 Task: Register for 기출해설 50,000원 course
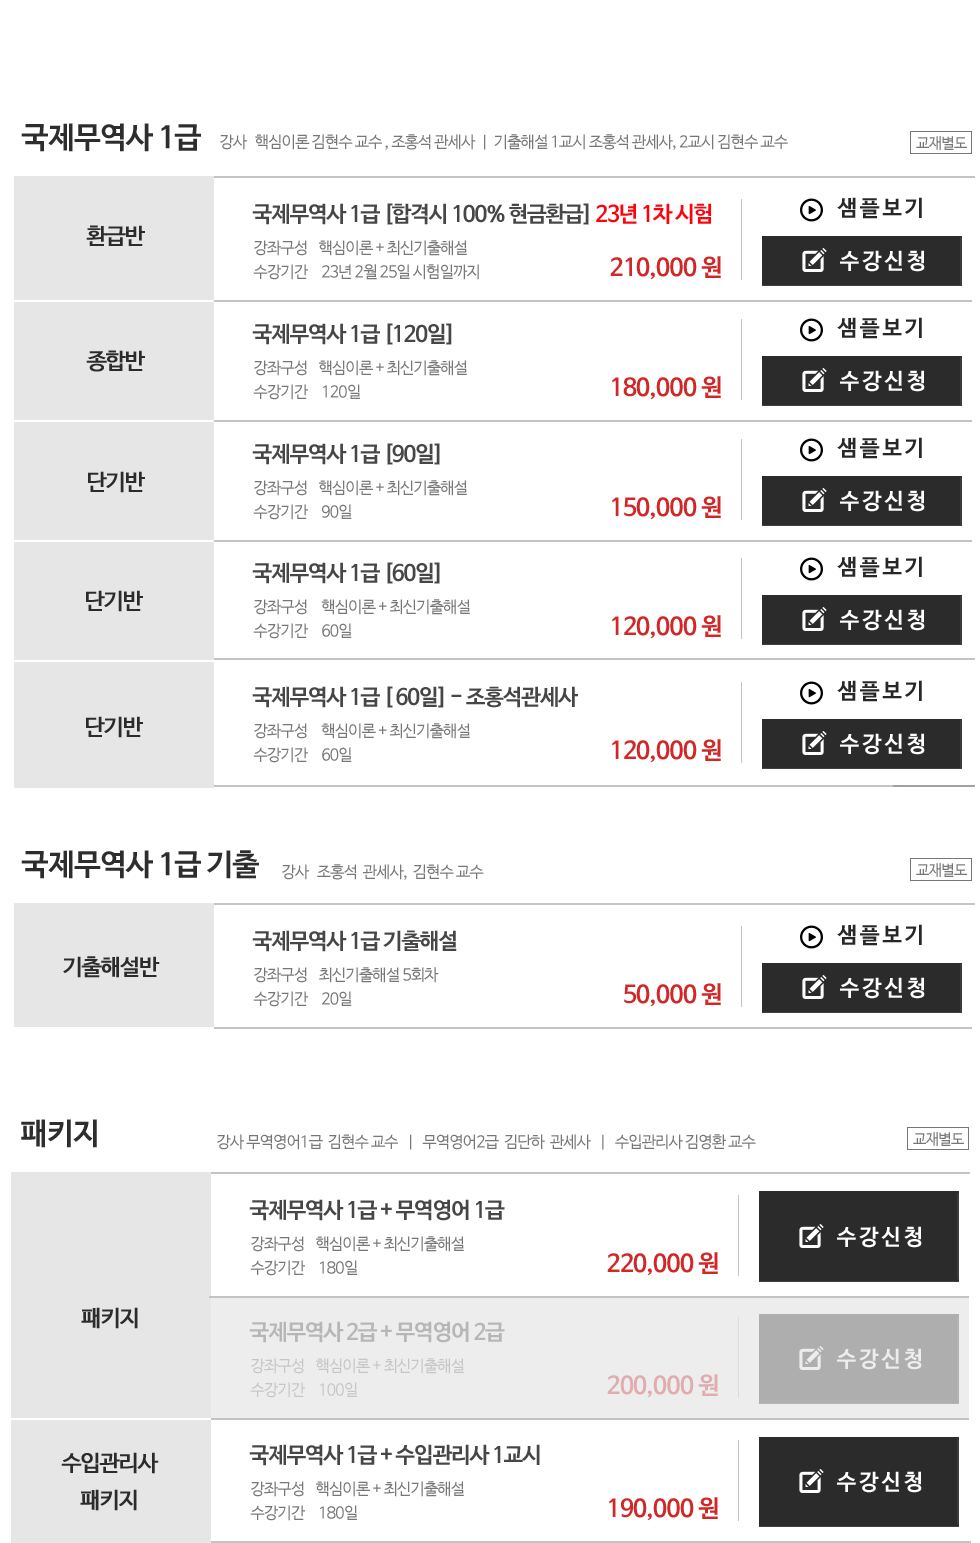click(862, 988)
